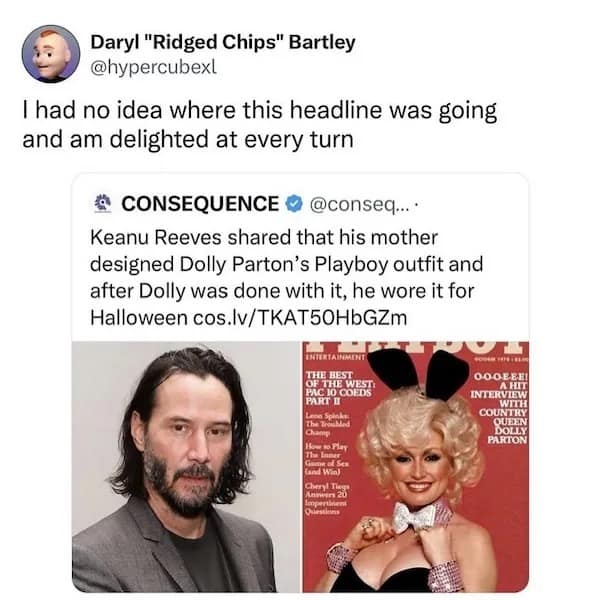The height and width of the screenshot is (600, 600).
Task: Open Daryl Bartley's cartoon profile avatar
Action: click(51, 54)
